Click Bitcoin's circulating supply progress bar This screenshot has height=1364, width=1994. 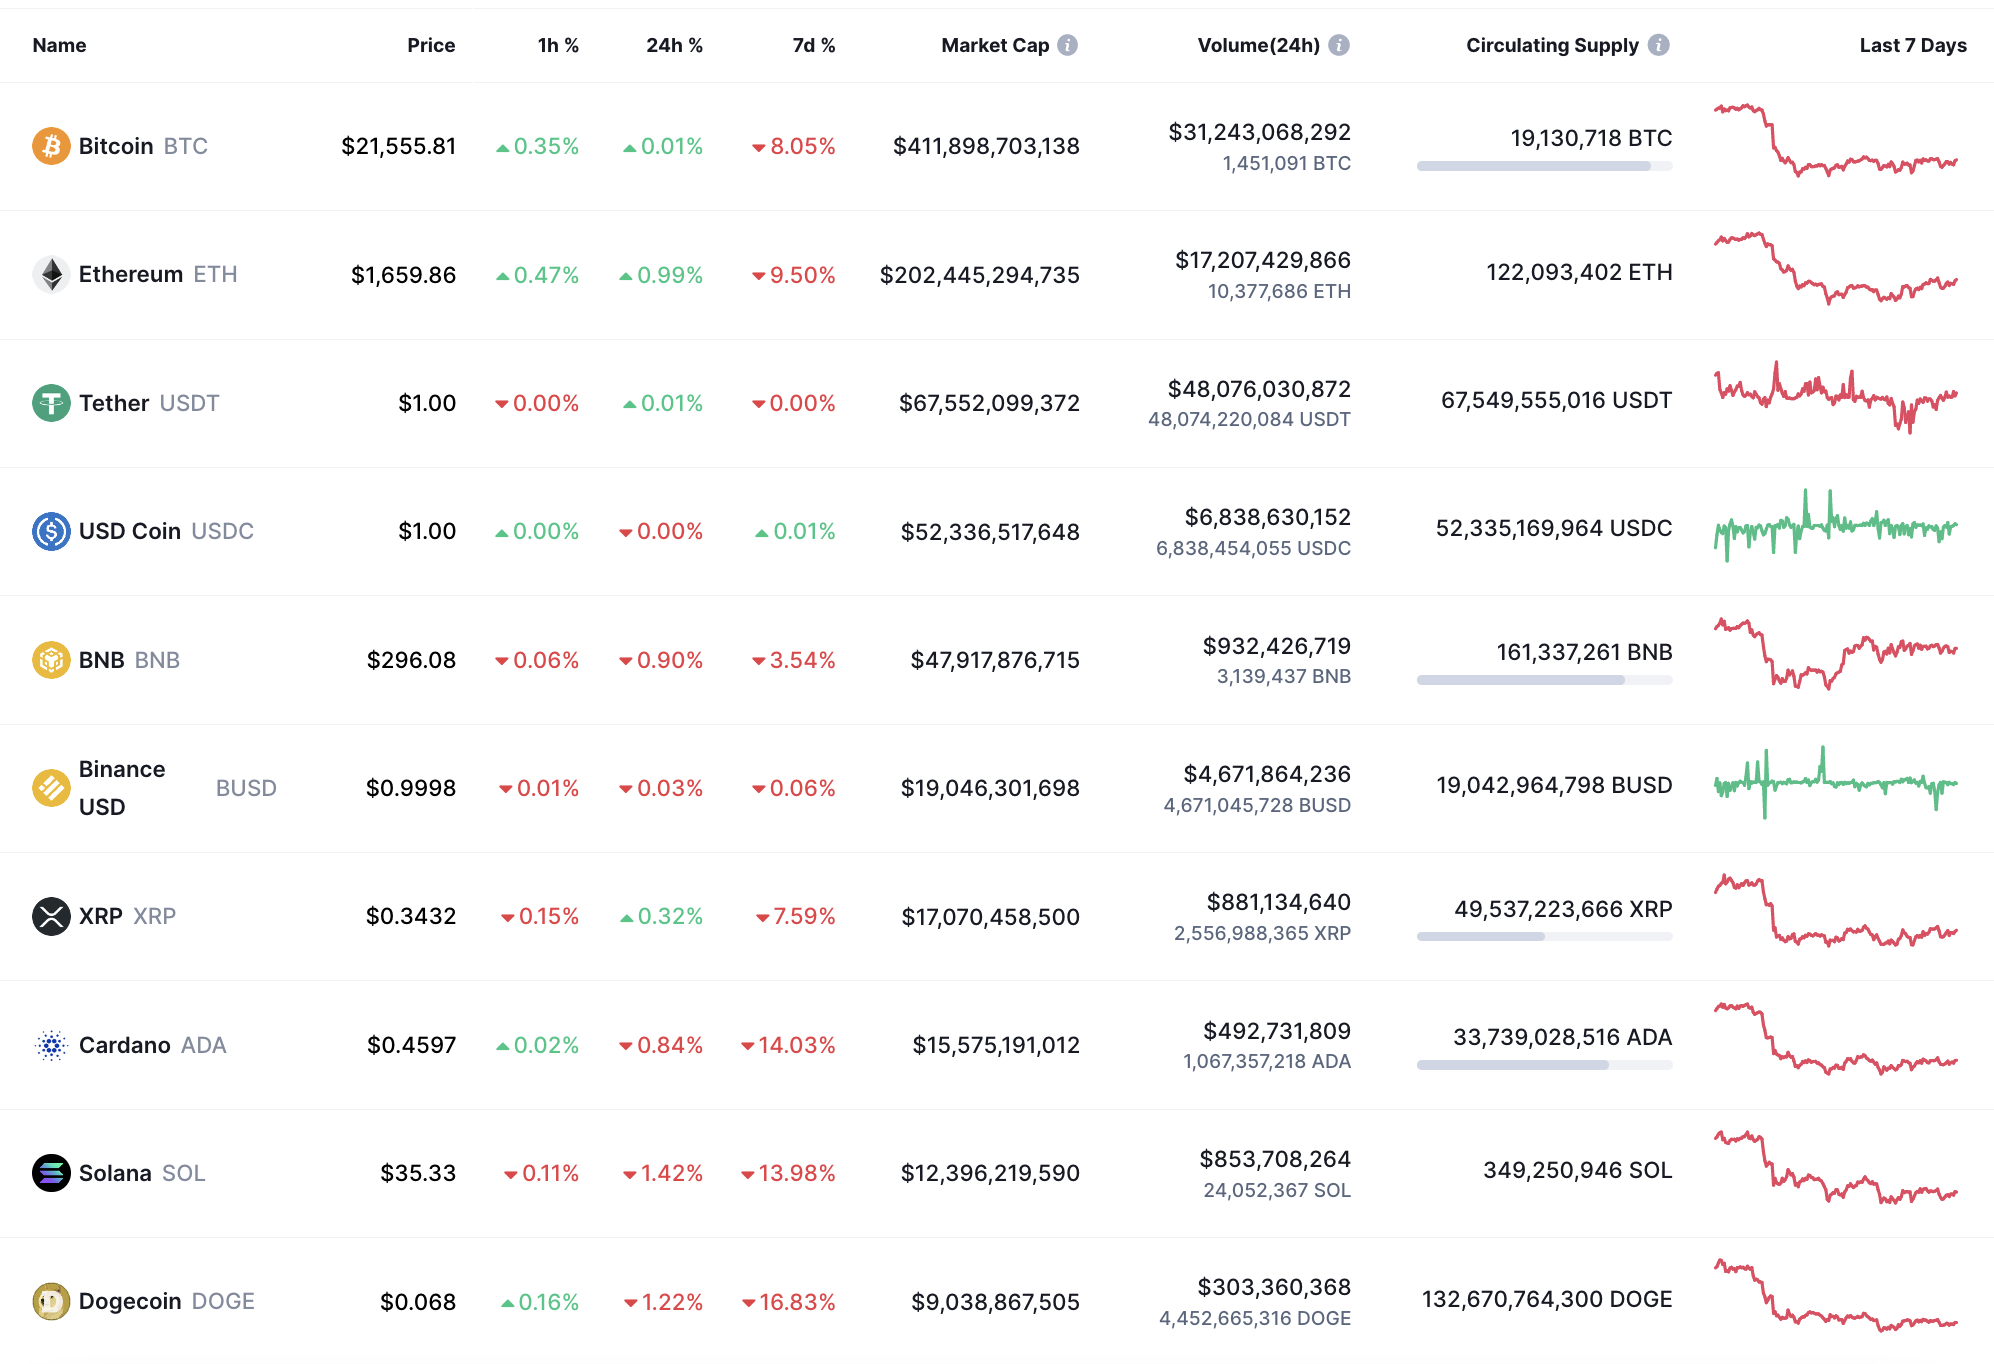[1544, 167]
